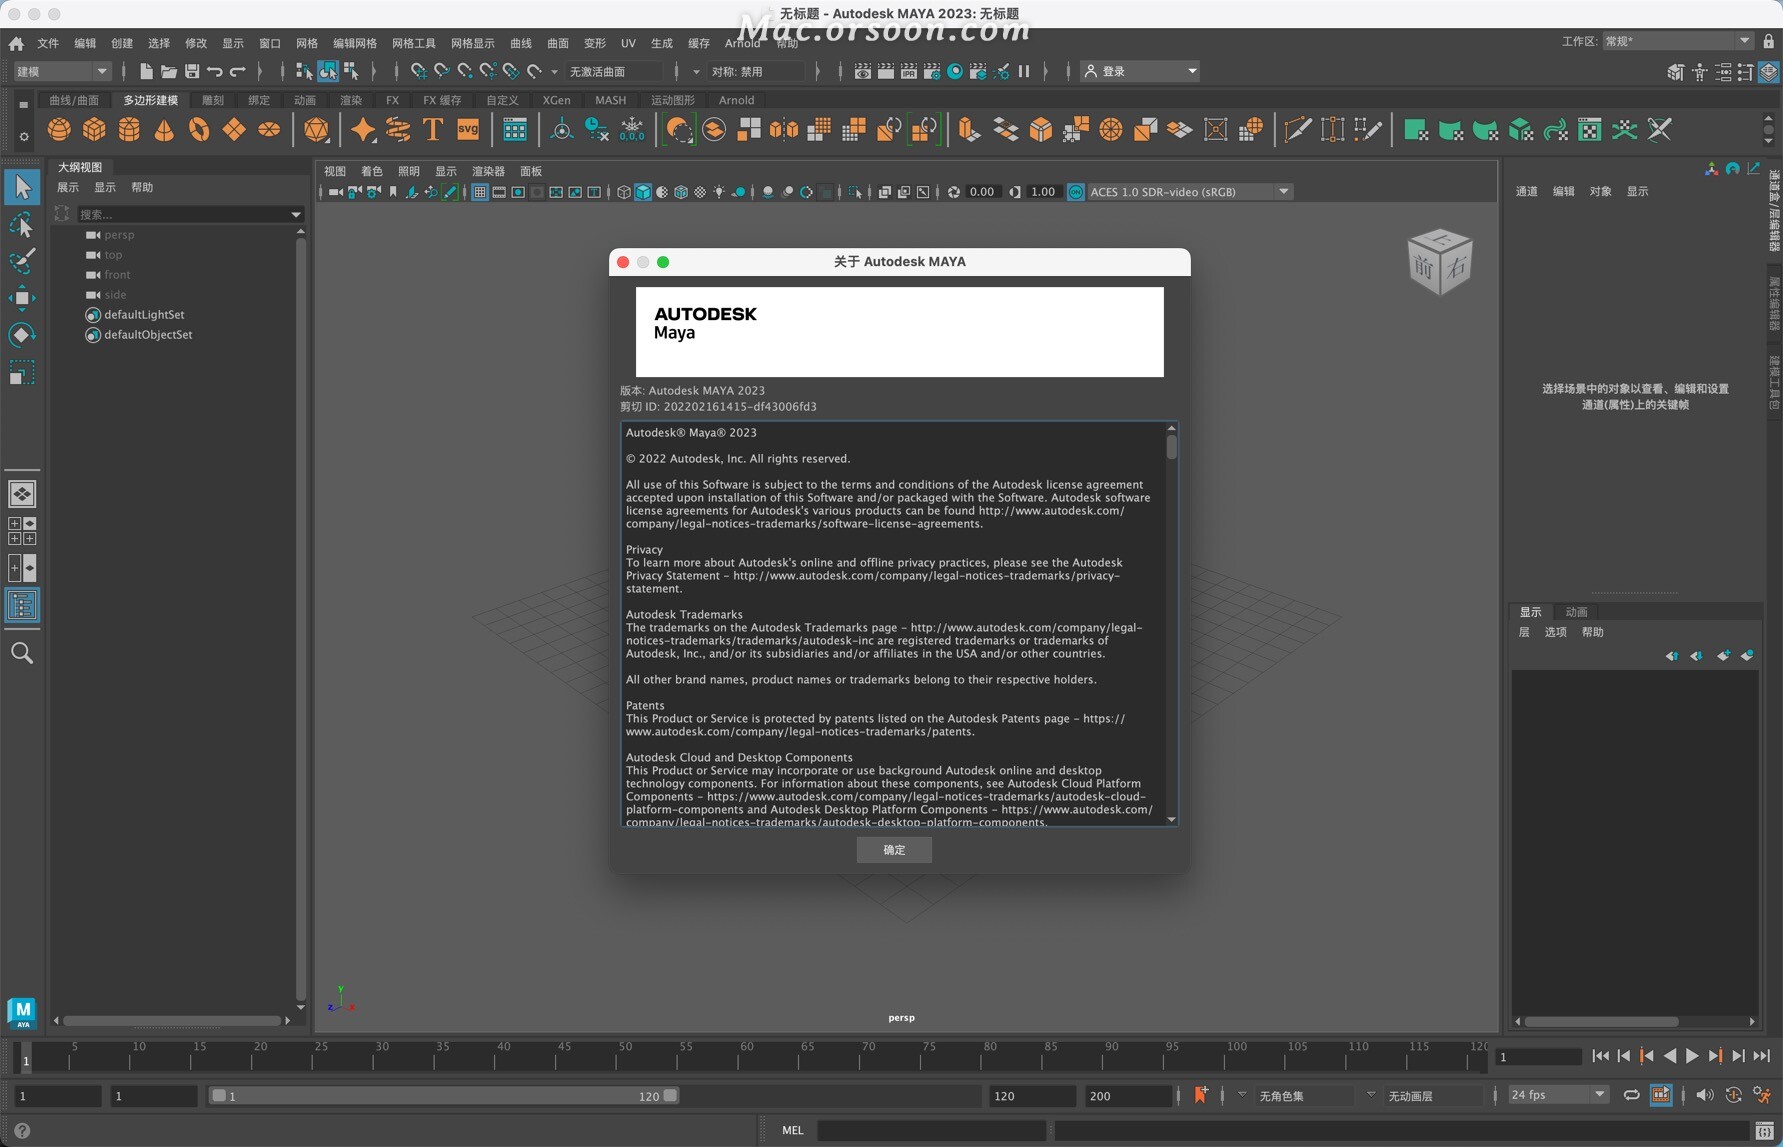Click the Maya logo icon bottom left
Screen dimensions: 1783x1147
point(22,1013)
